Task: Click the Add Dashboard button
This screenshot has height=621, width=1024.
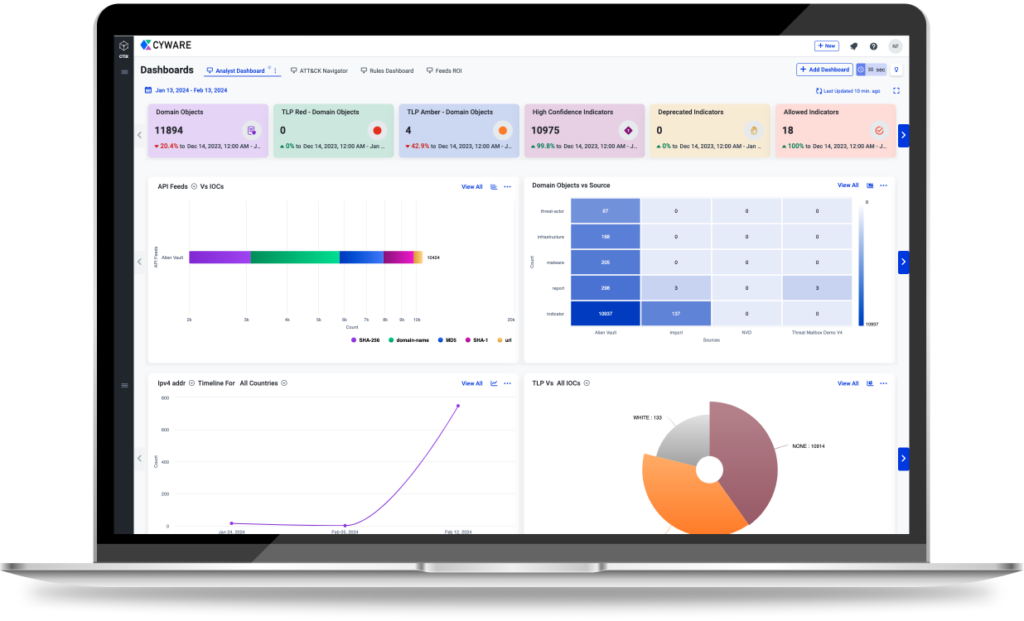Action: (824, 70)
